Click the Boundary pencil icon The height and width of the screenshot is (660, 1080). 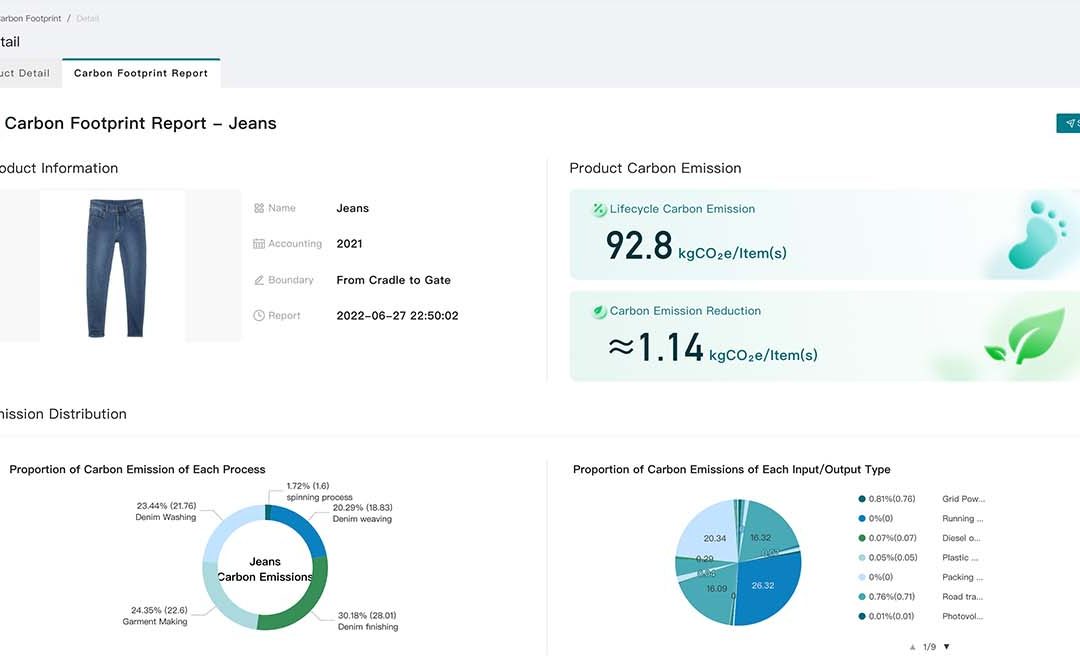click(x=259, y=280)
